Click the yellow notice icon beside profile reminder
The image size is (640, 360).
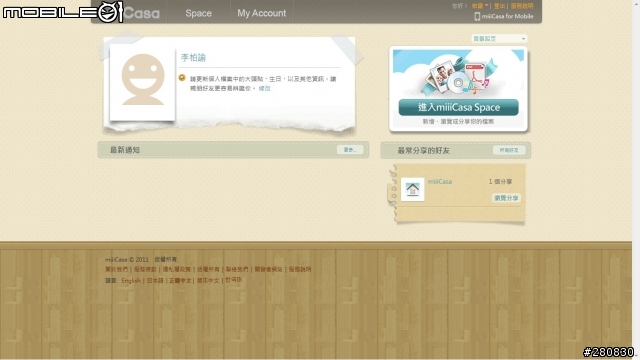coord(182,78)
